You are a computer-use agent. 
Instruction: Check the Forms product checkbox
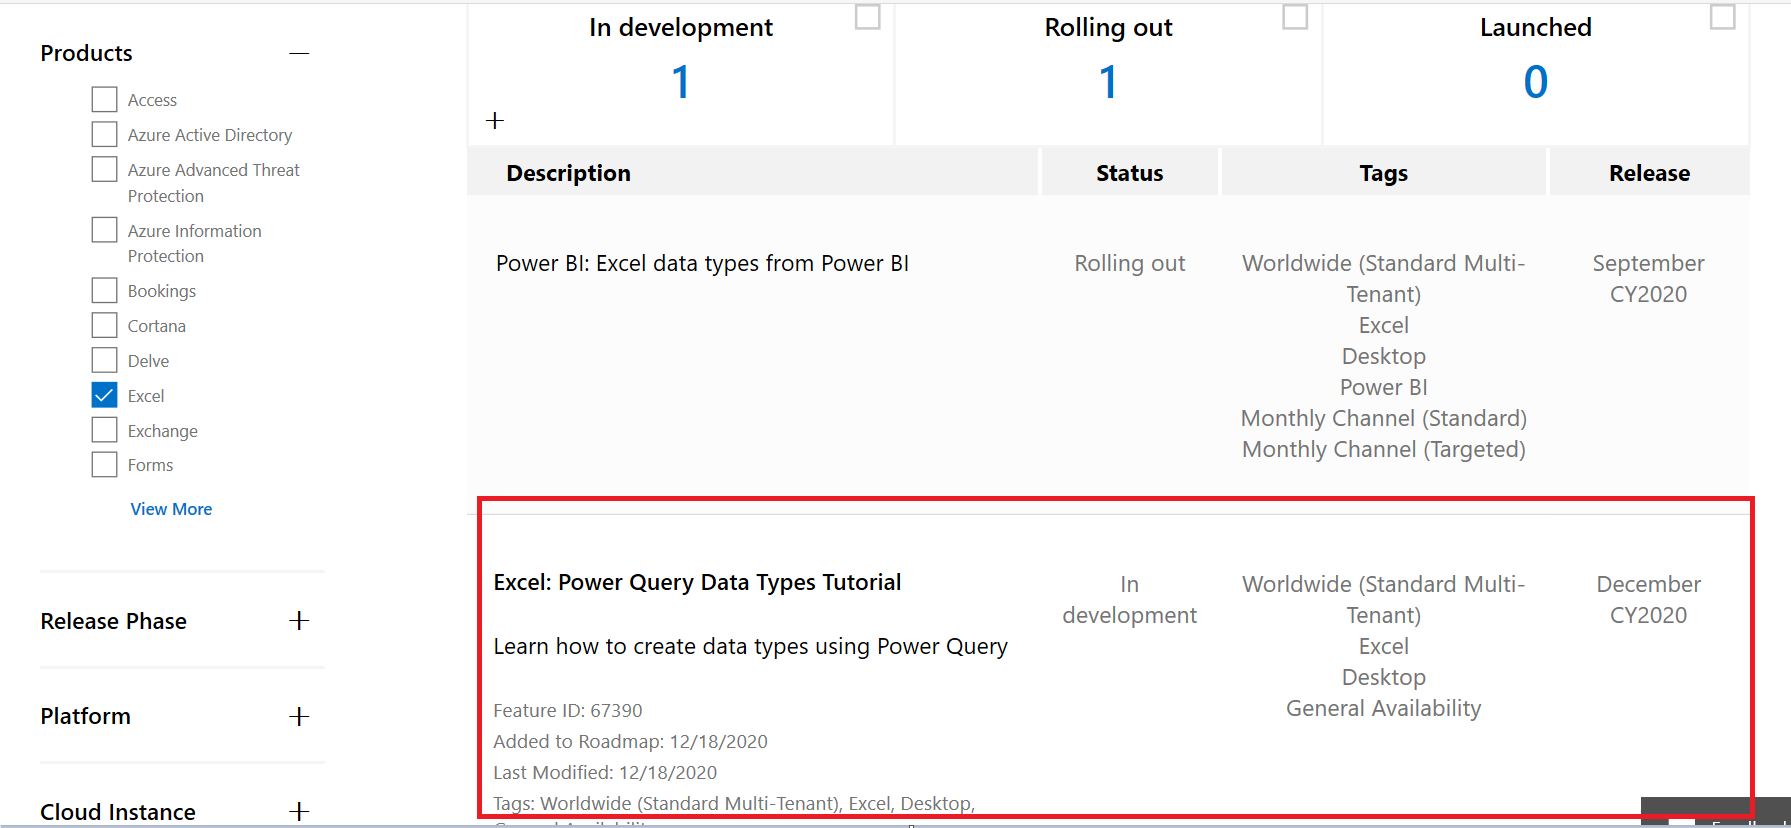pos(105,464)
